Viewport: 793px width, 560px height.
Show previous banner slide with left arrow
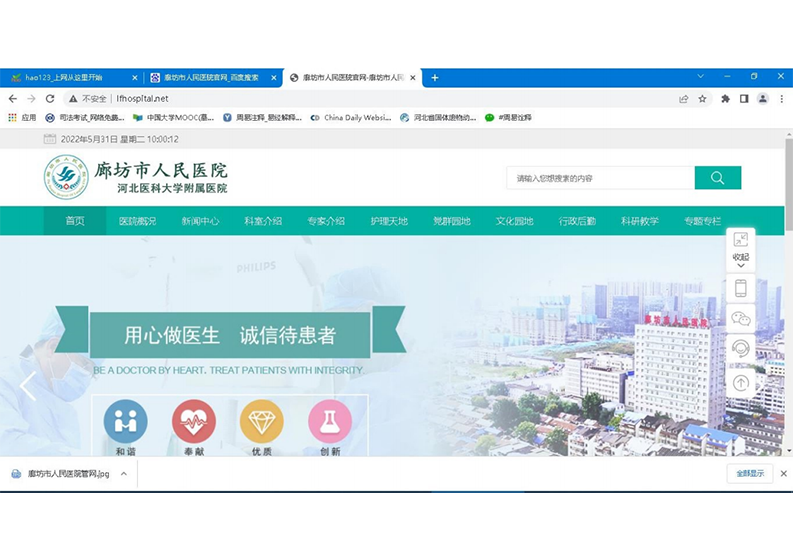click(x=27, y=386)
